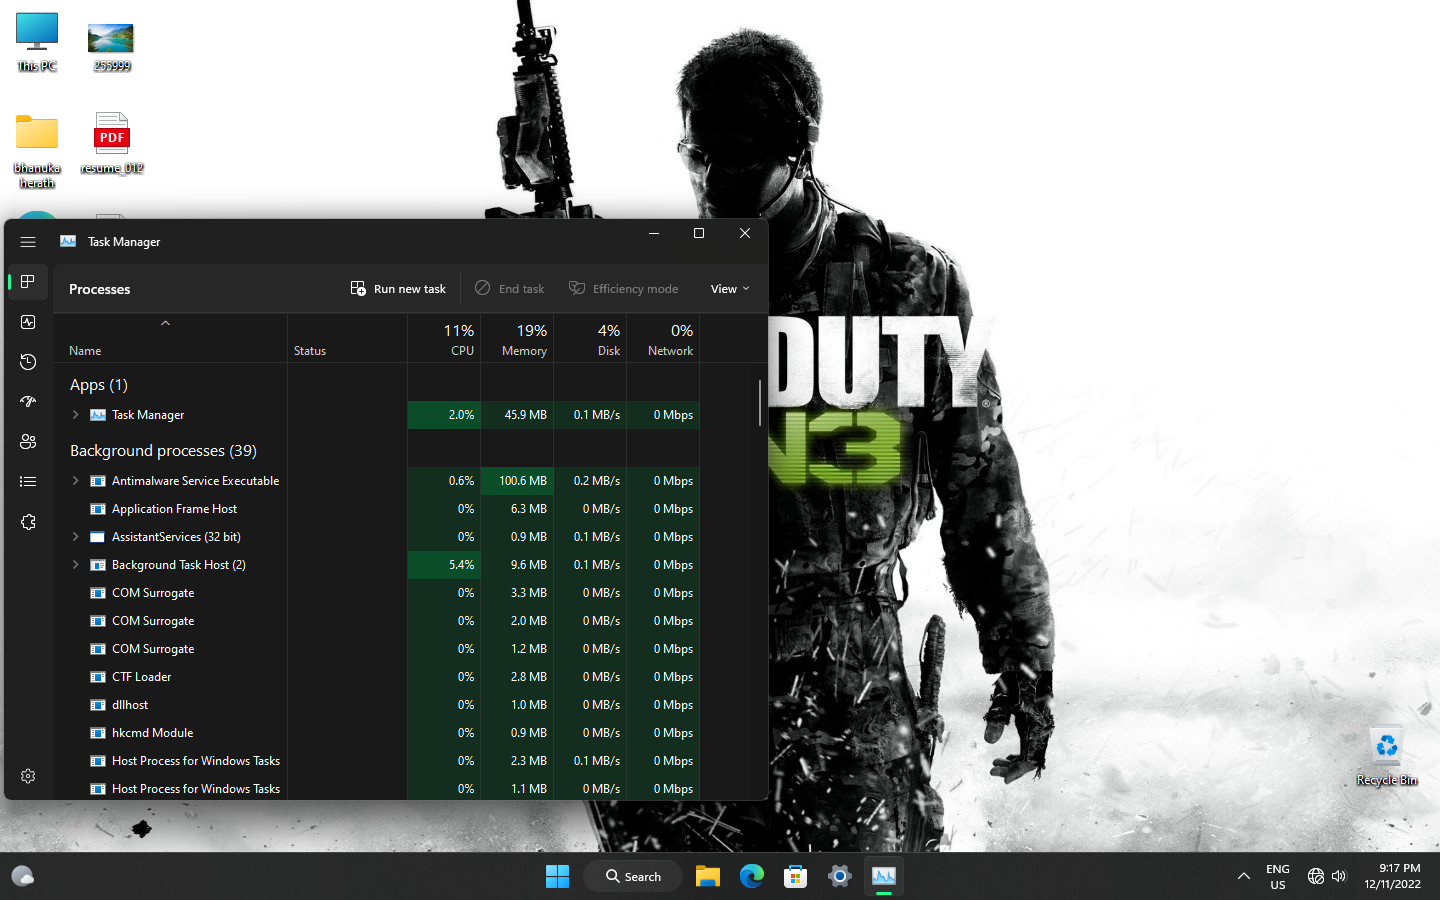The width and height of the screenshot is (1440, 900).
Task: Sort processes by Status column
Action: click(x=347, y=338)
